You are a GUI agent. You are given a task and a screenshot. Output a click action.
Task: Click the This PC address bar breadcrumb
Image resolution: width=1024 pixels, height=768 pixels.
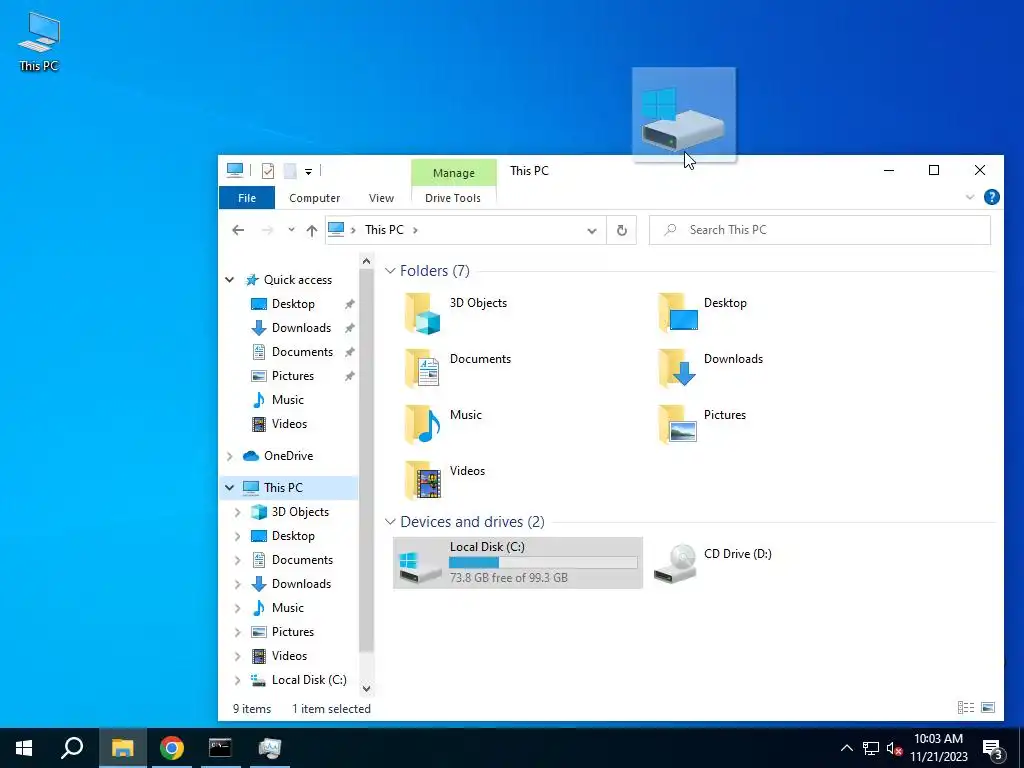tap(384, 230)
